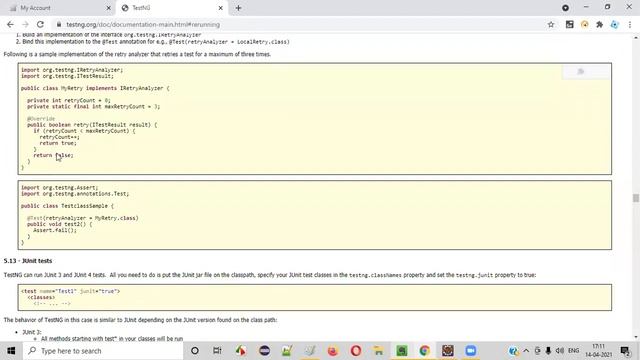This screenshot has width=640, height=360.
Task: Close the TestNG tab
Action: (220, 8)
